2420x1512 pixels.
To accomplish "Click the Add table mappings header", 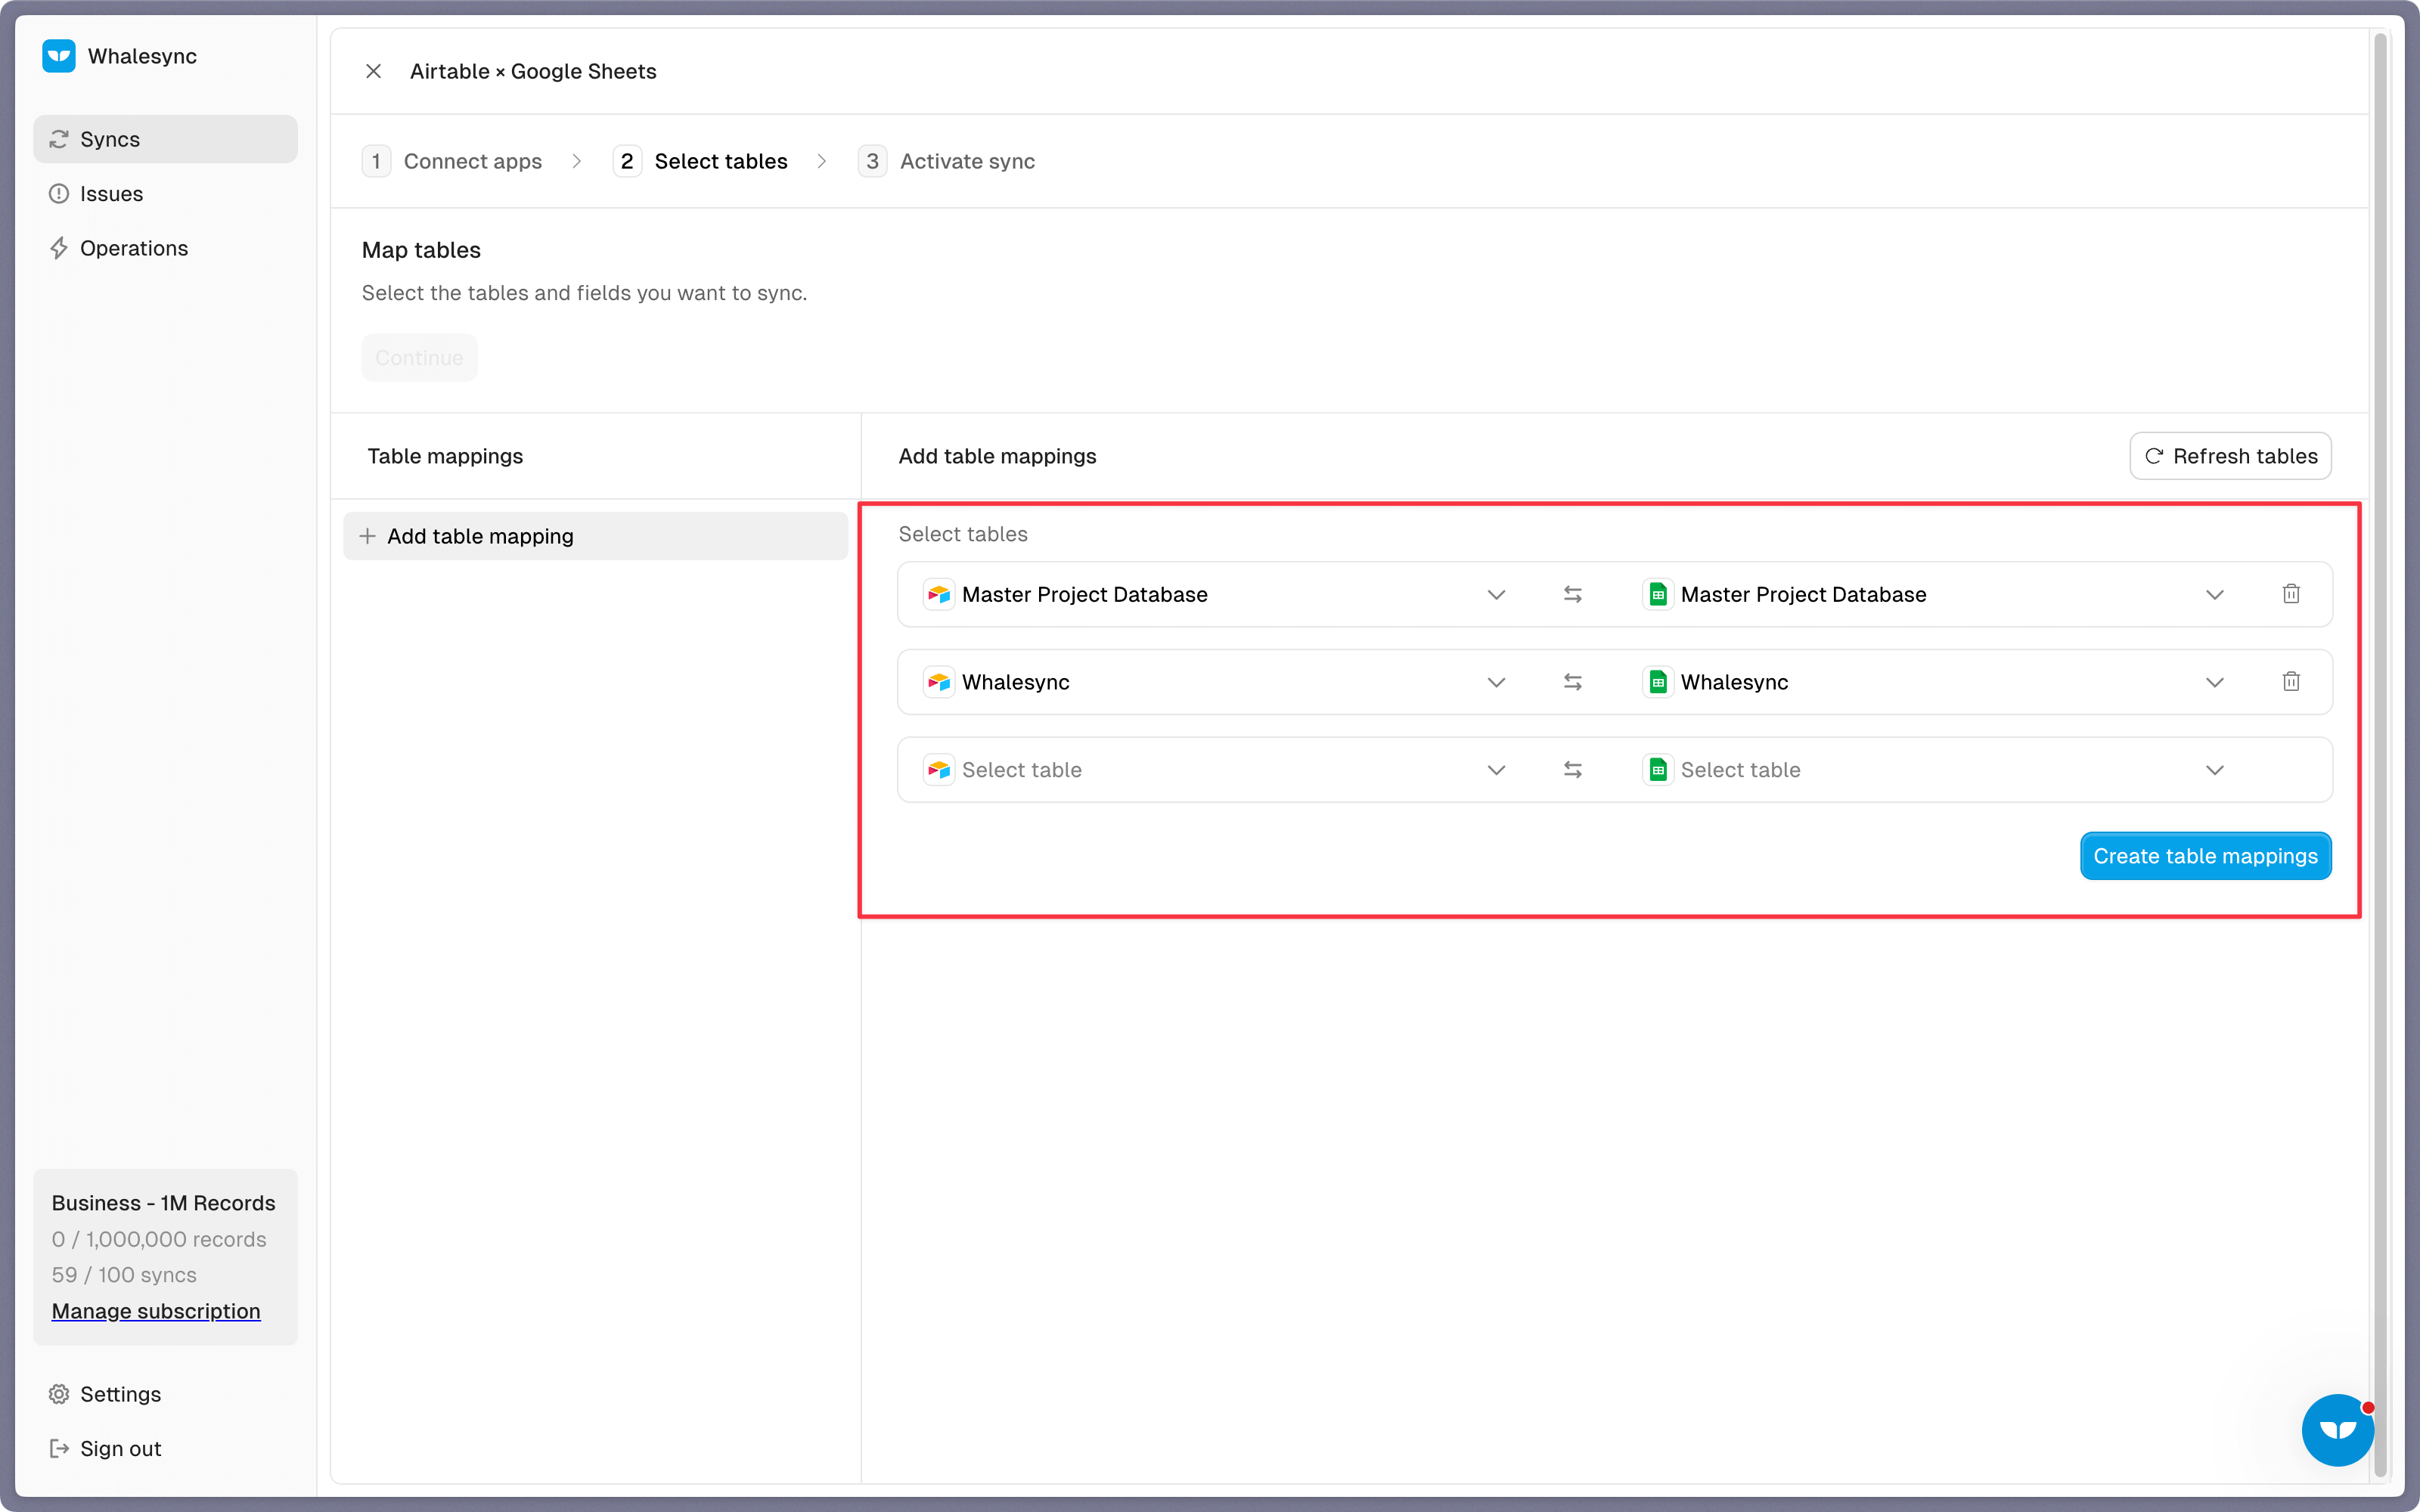I will click(x=997, y=456).
